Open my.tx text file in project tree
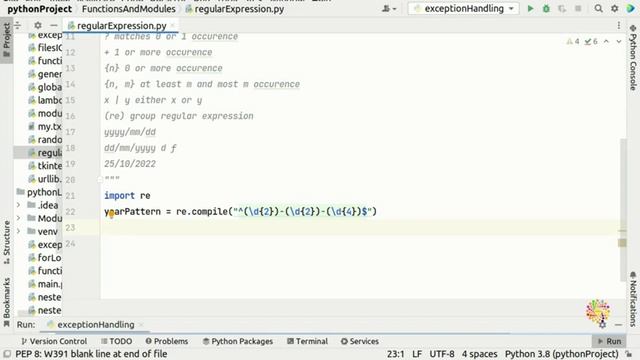The image size is (640, 360). click(45, 127)
